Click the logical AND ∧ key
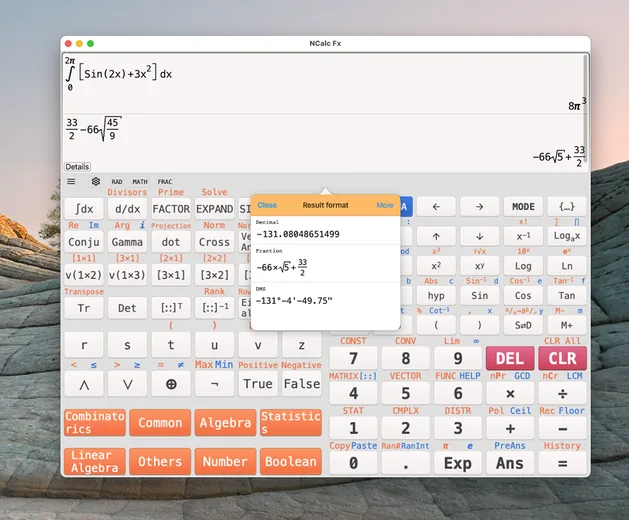 (x=84, y=384)
